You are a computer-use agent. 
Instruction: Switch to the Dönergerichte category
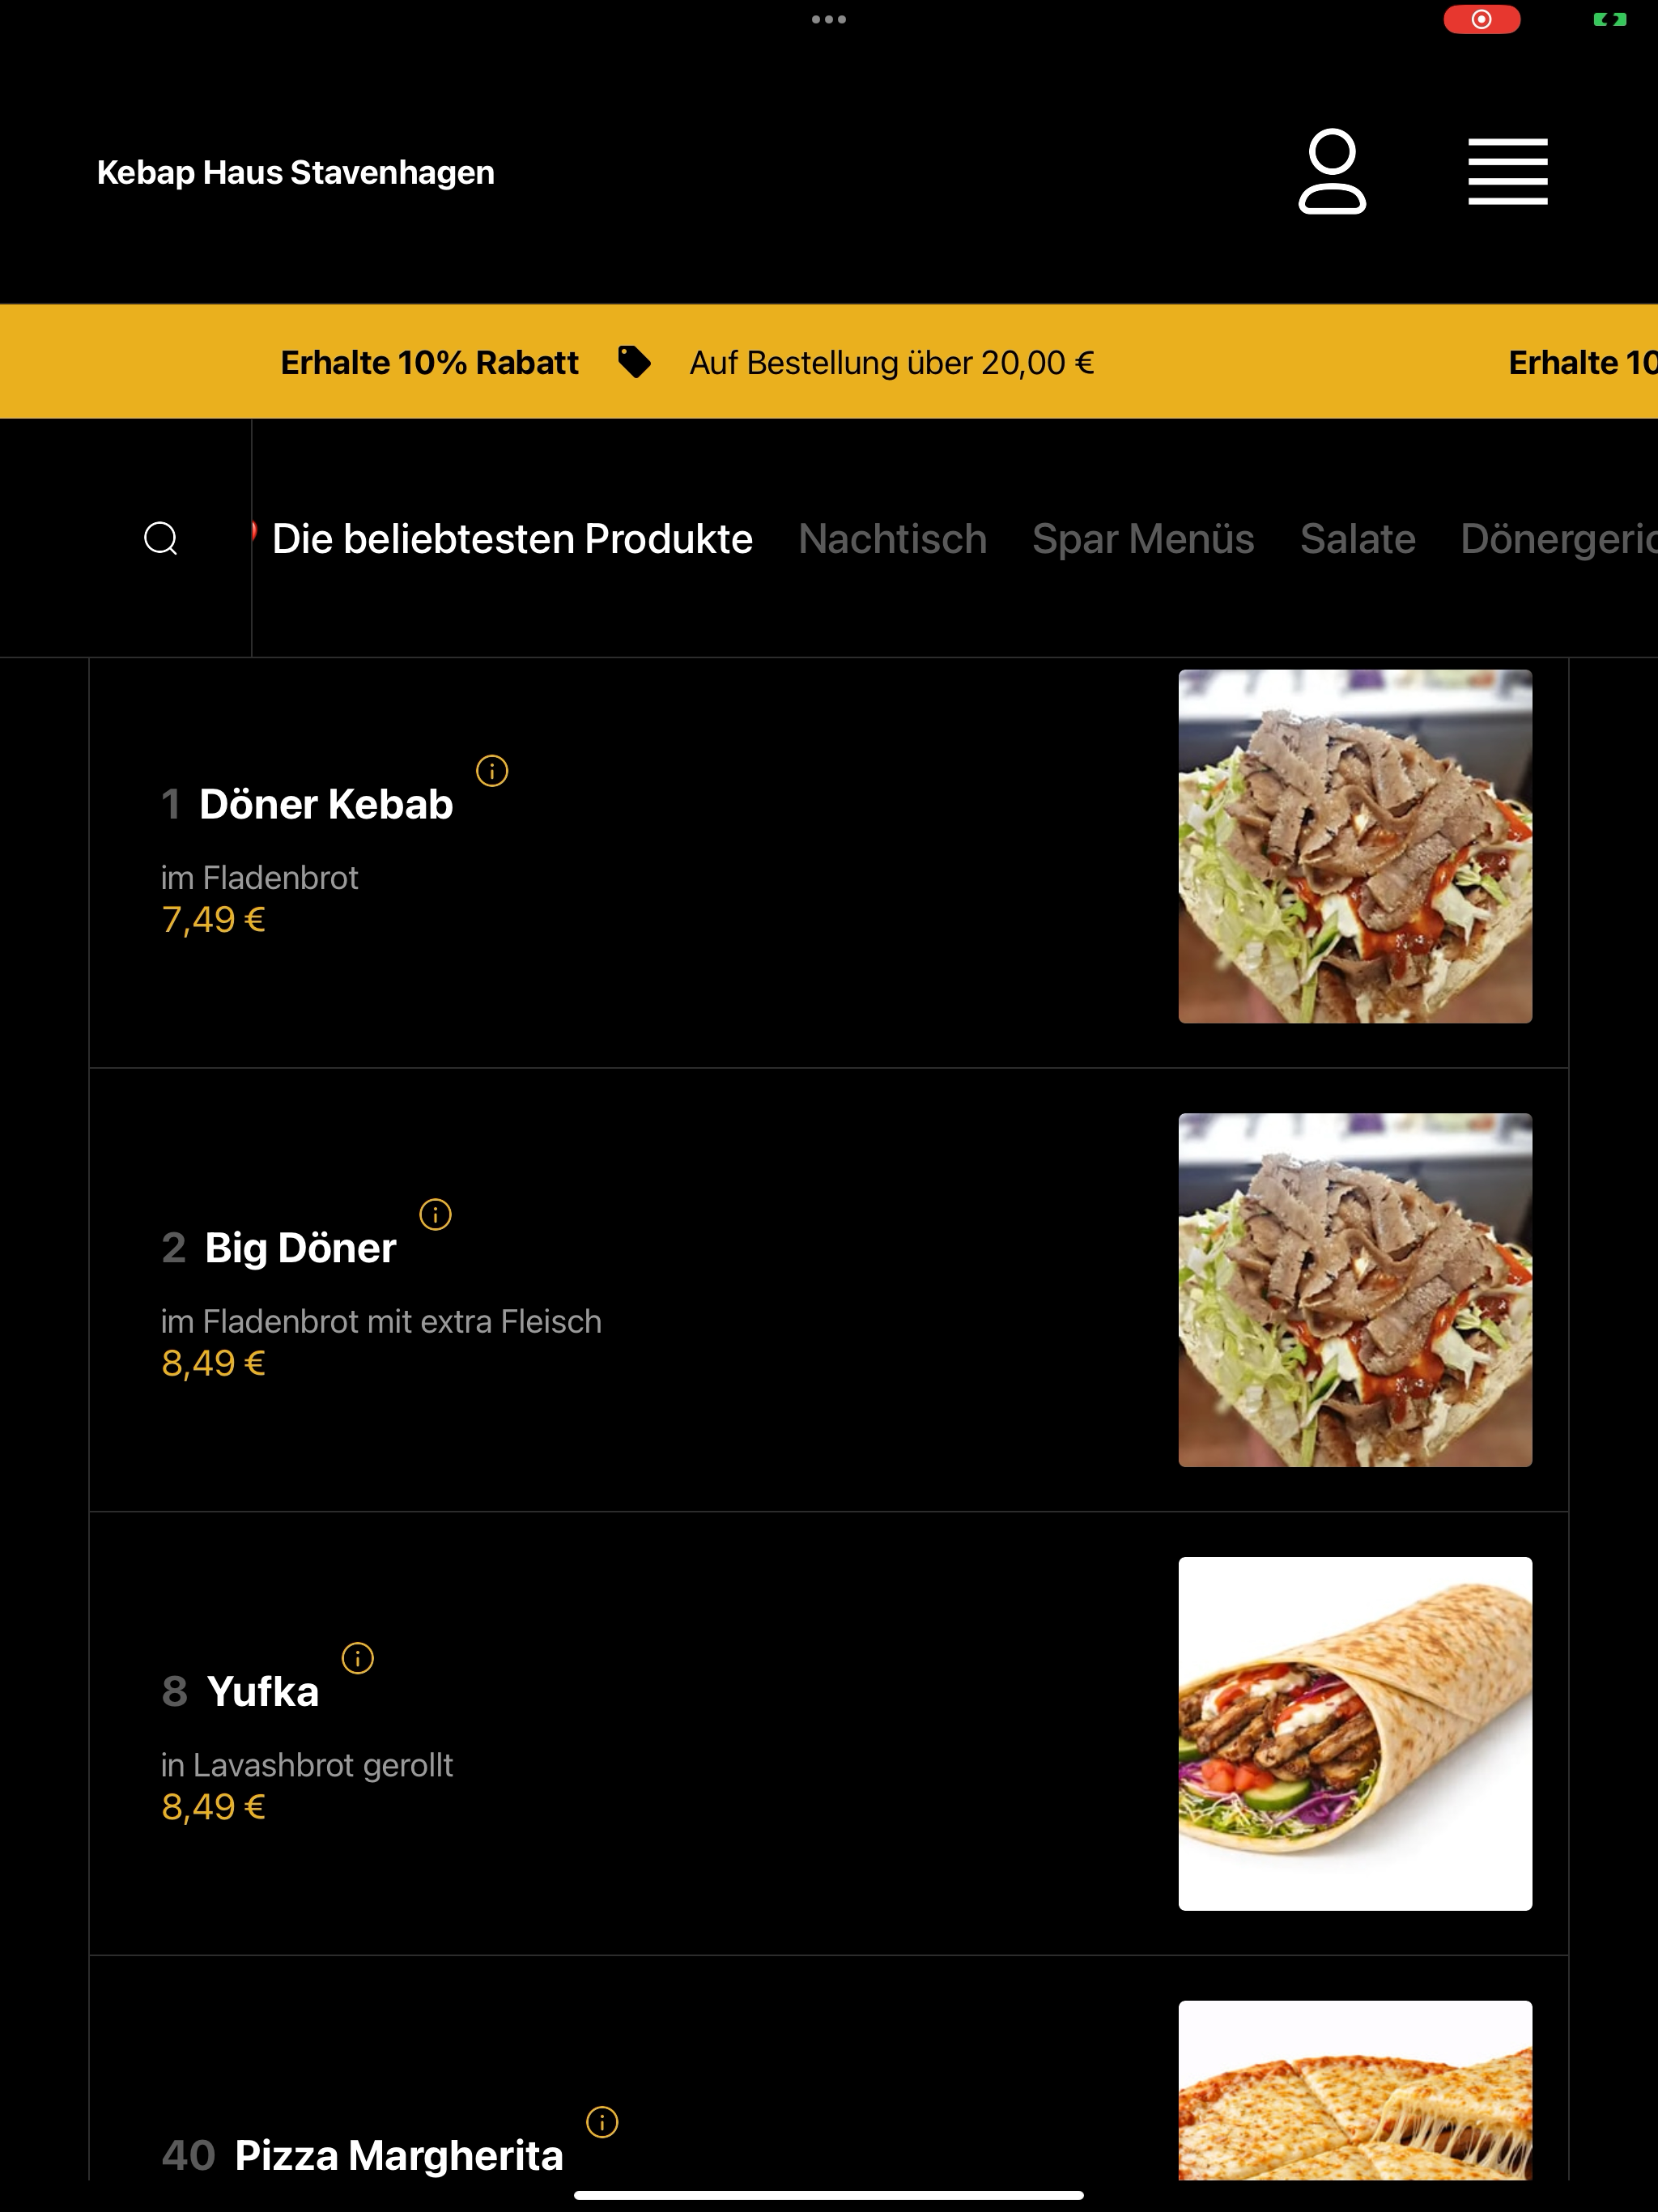coord(1559,538)
